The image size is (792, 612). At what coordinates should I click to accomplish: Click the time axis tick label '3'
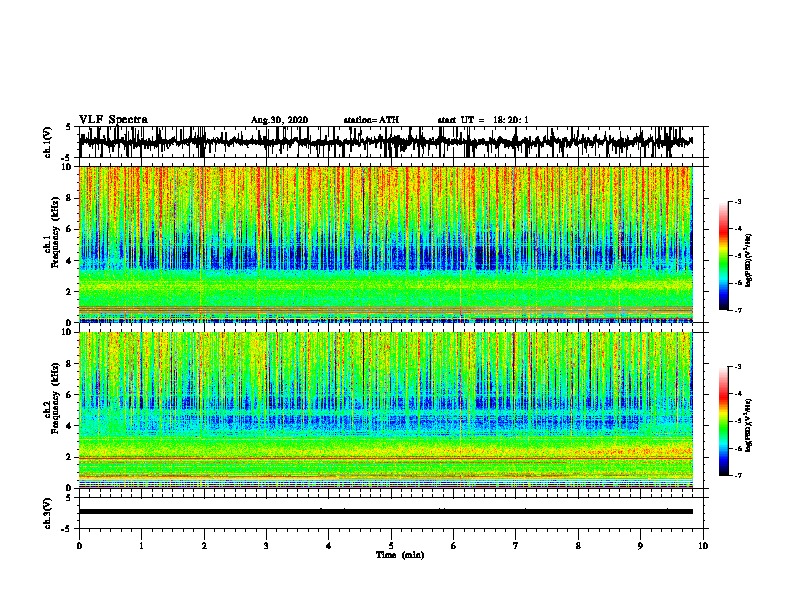(x=266, y=546)
